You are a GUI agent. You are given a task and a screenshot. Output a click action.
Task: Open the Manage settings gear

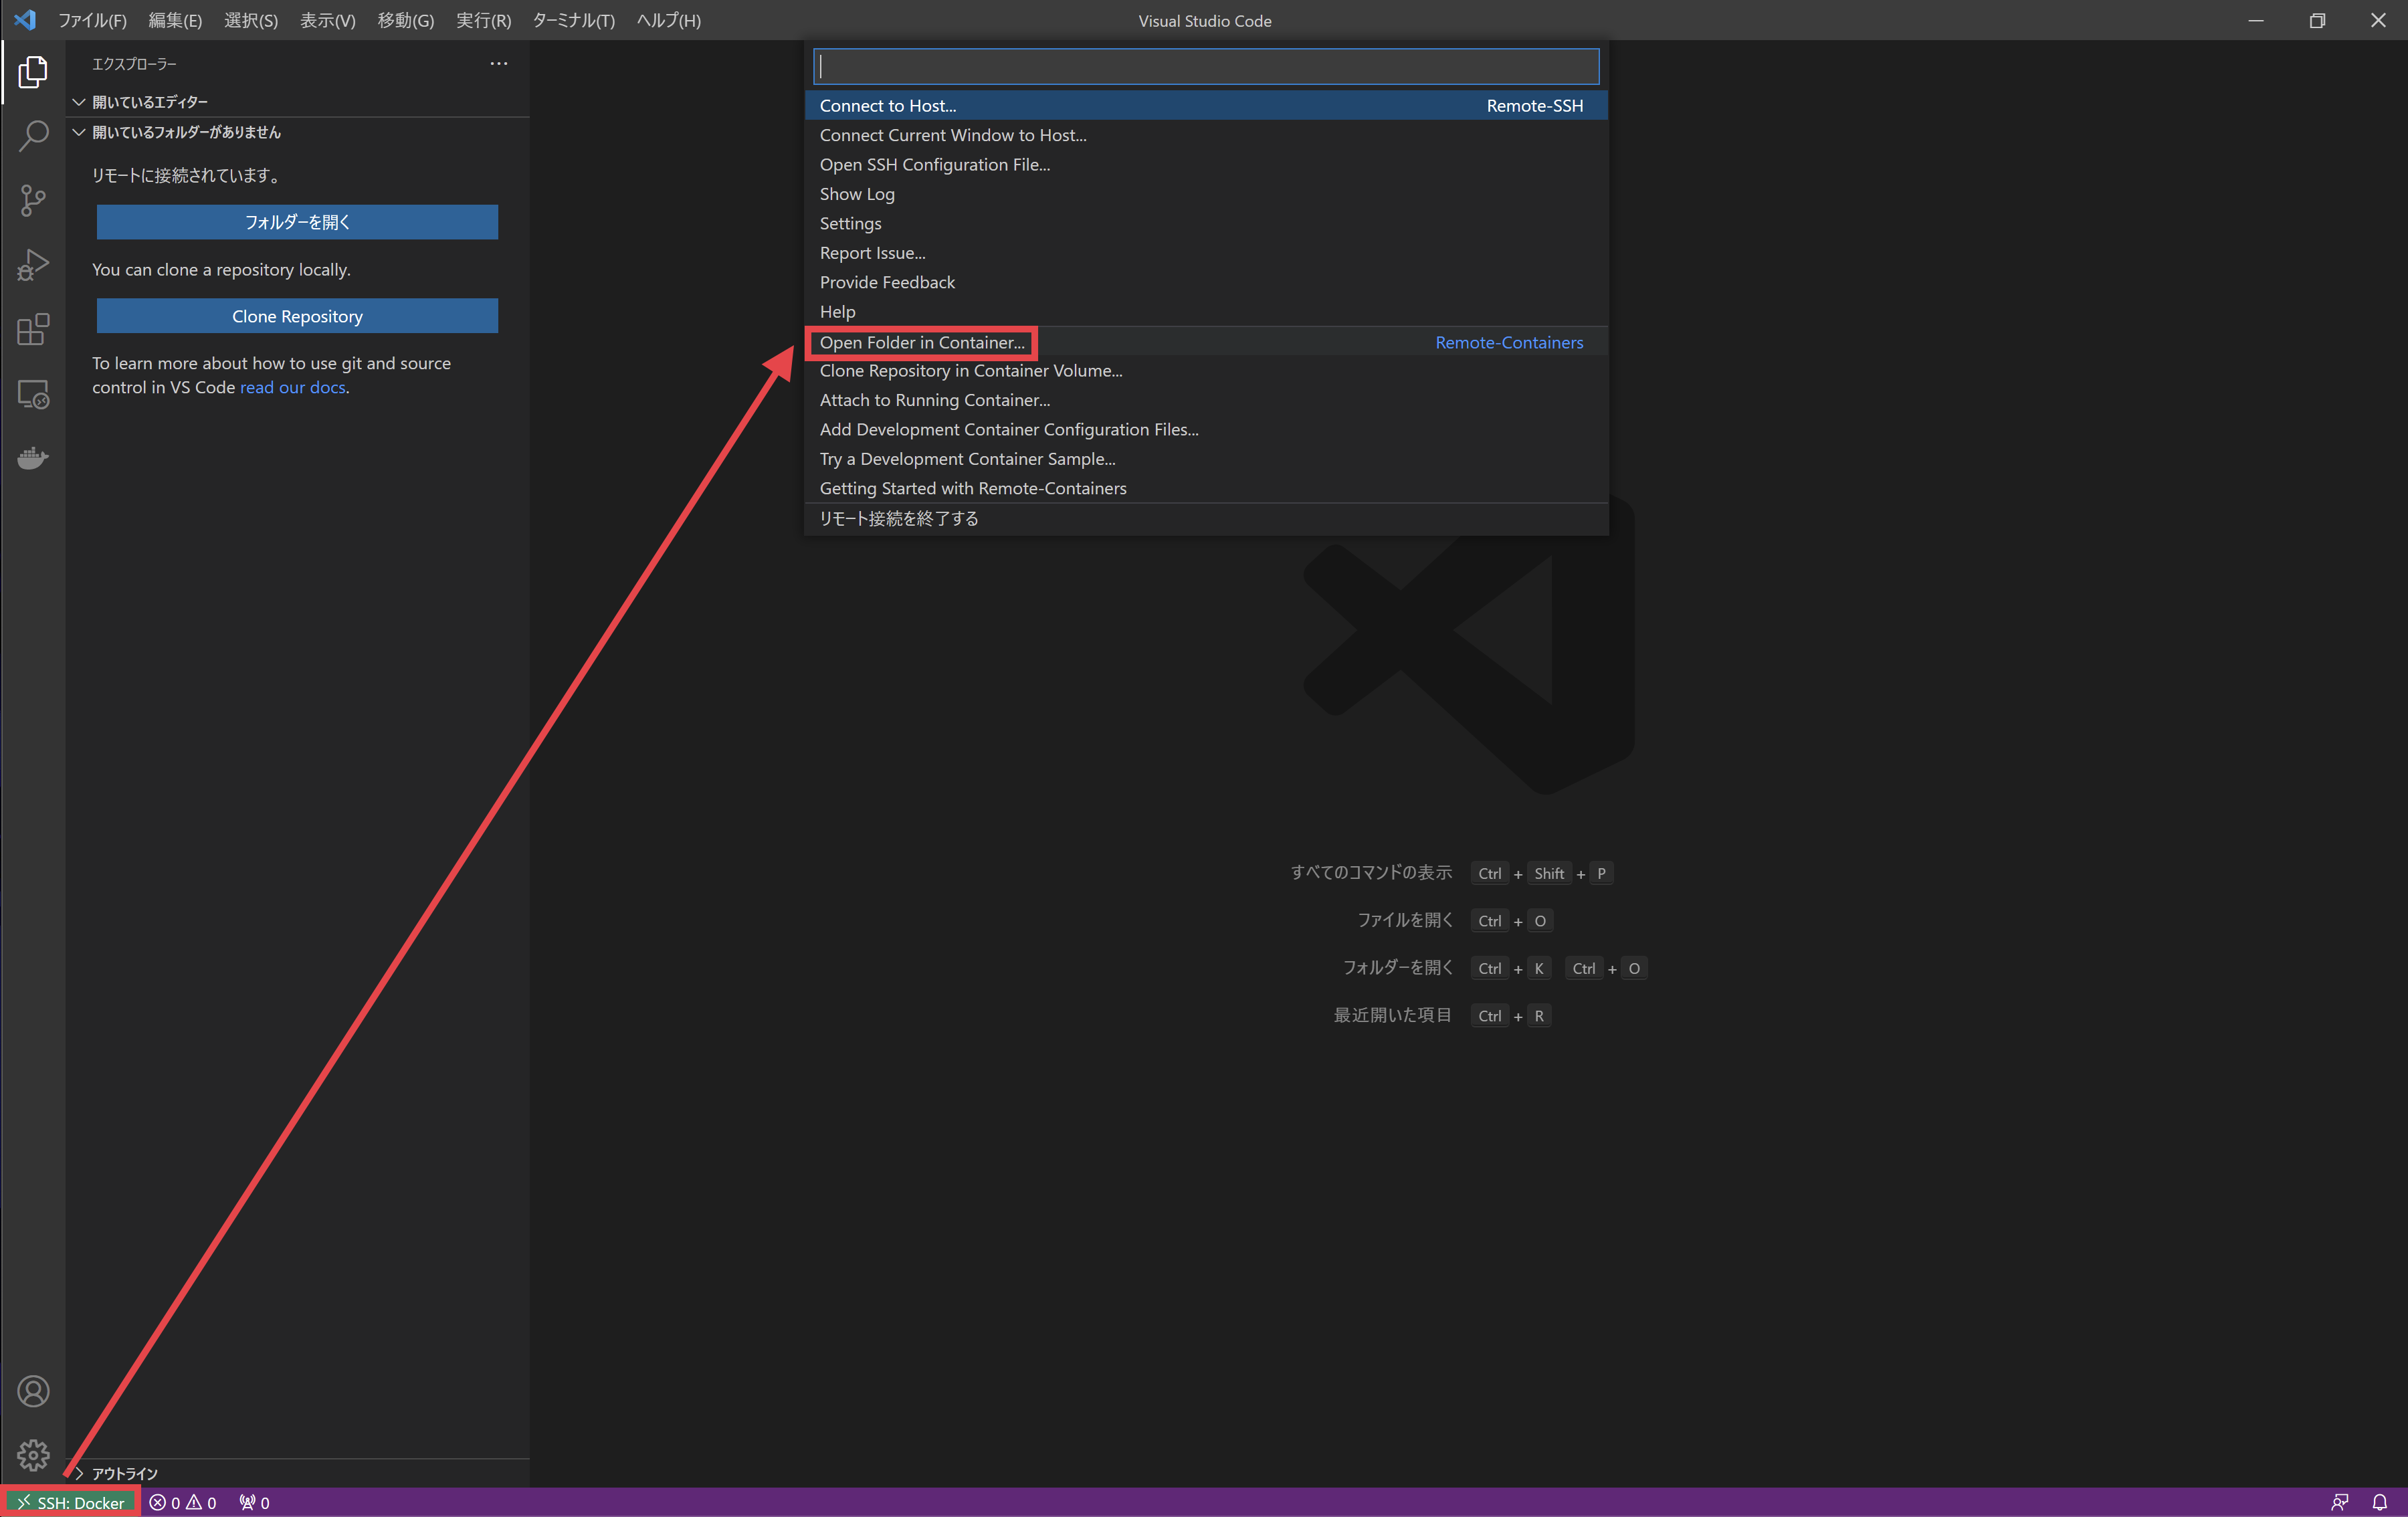tap(33, 1456)
